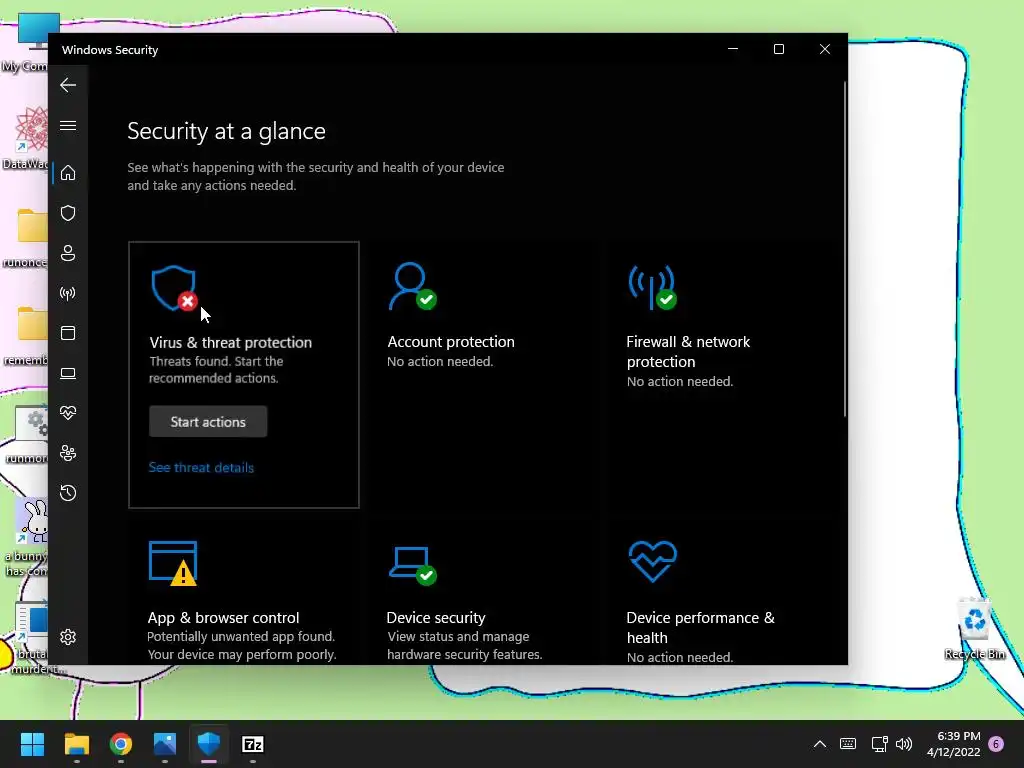
Task: Launch Google Chrome from taskbar
Action: tap(121, 744)
